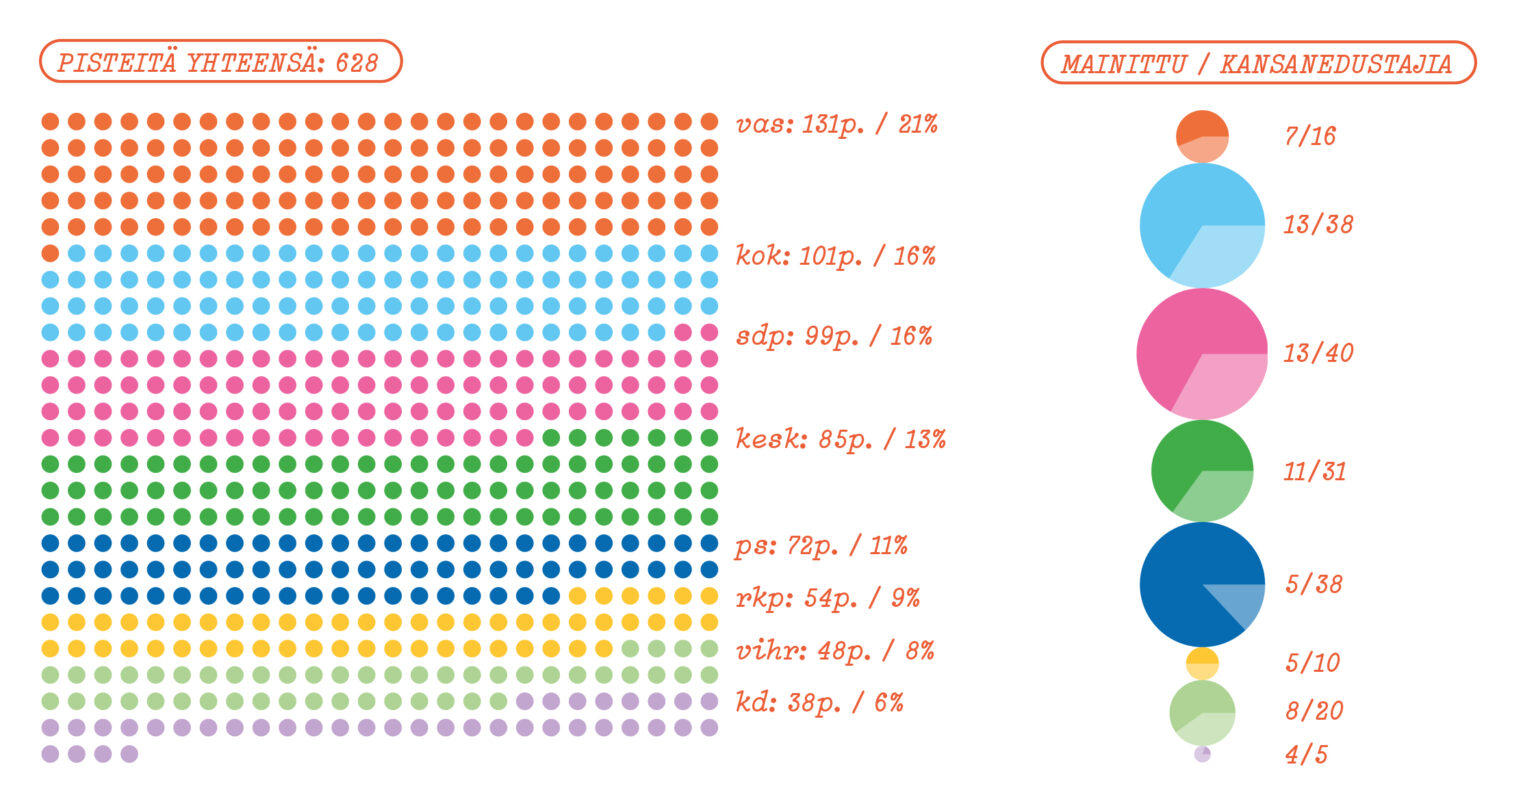Click the single orange dot in blue row
This screenshot has width=1536, height=808.
coord(50,253)
